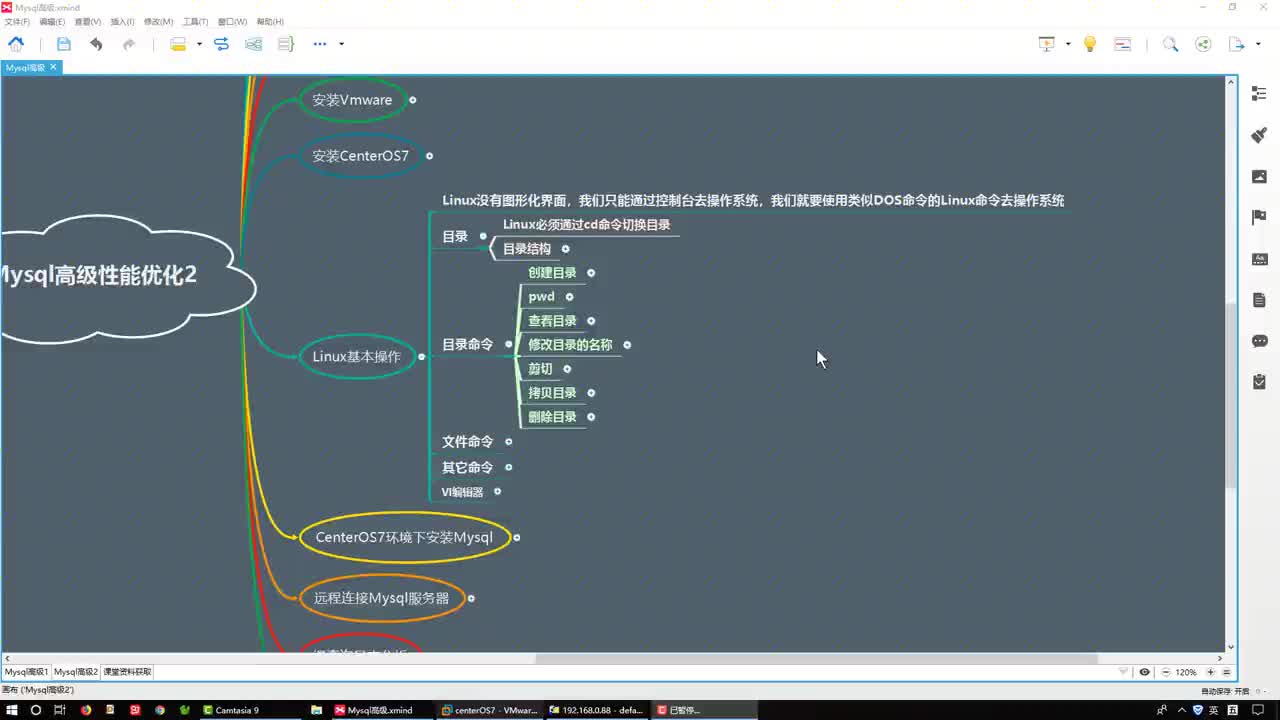Open the 查看(V) menu
This screenshot has height=720, width=1280.
[x=88, y=21]
